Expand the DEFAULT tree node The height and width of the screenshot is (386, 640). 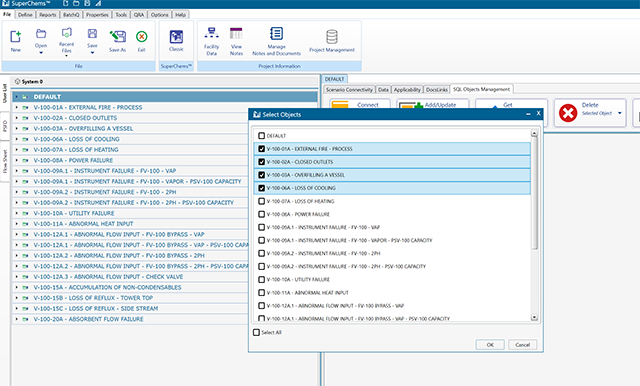[17, 97]
